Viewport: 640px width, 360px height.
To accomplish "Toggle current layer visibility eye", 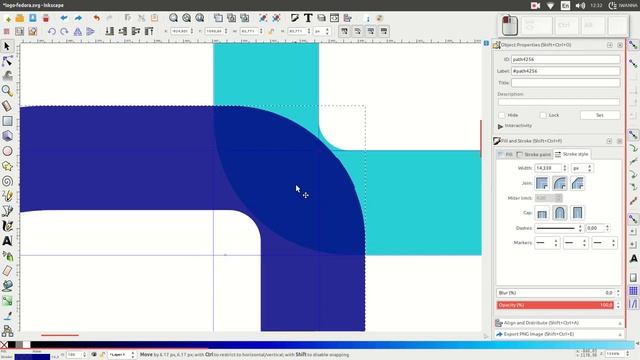I will [94, 355].
